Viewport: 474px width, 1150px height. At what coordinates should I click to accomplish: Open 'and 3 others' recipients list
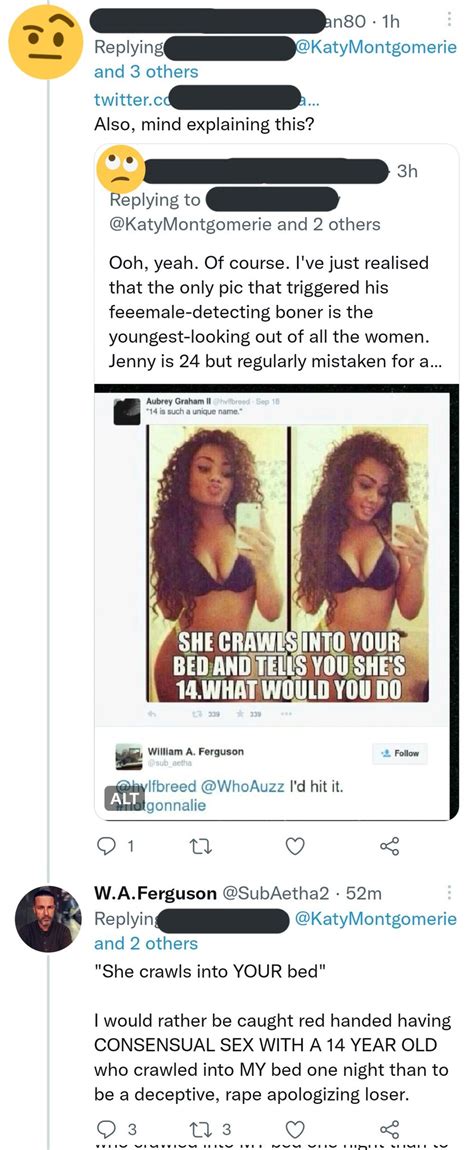146,72
